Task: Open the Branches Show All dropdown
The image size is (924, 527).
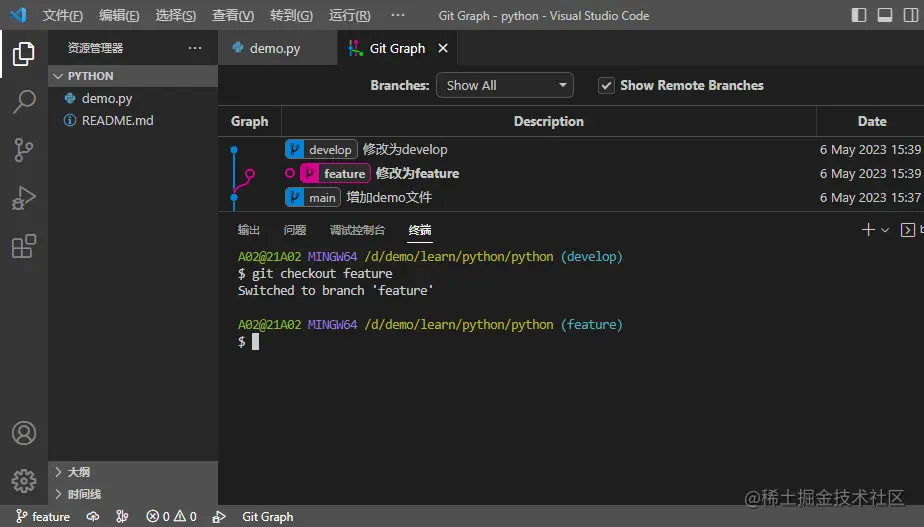Action: [504, 85]
